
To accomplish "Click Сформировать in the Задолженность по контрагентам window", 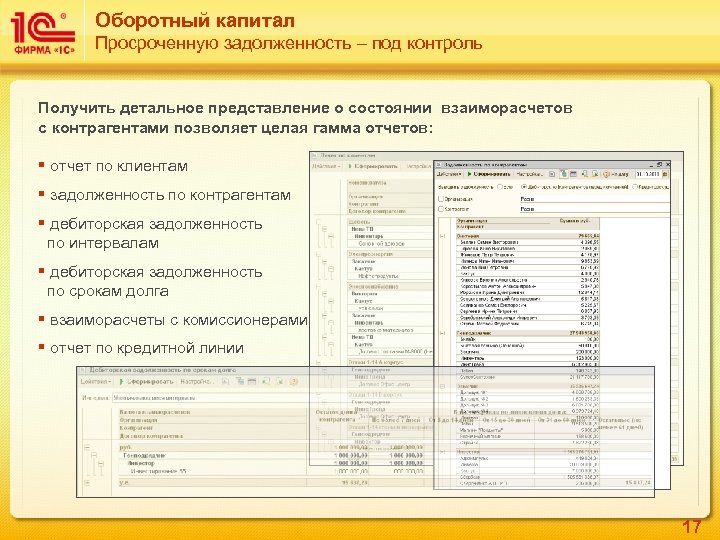I will point(489,174).
